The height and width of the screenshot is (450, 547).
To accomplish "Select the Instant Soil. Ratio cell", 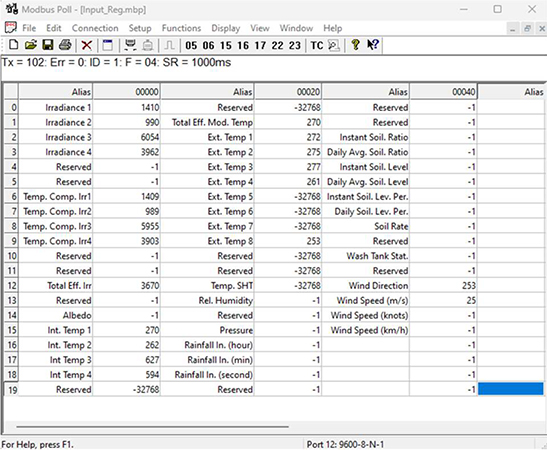I will [366, 137].
